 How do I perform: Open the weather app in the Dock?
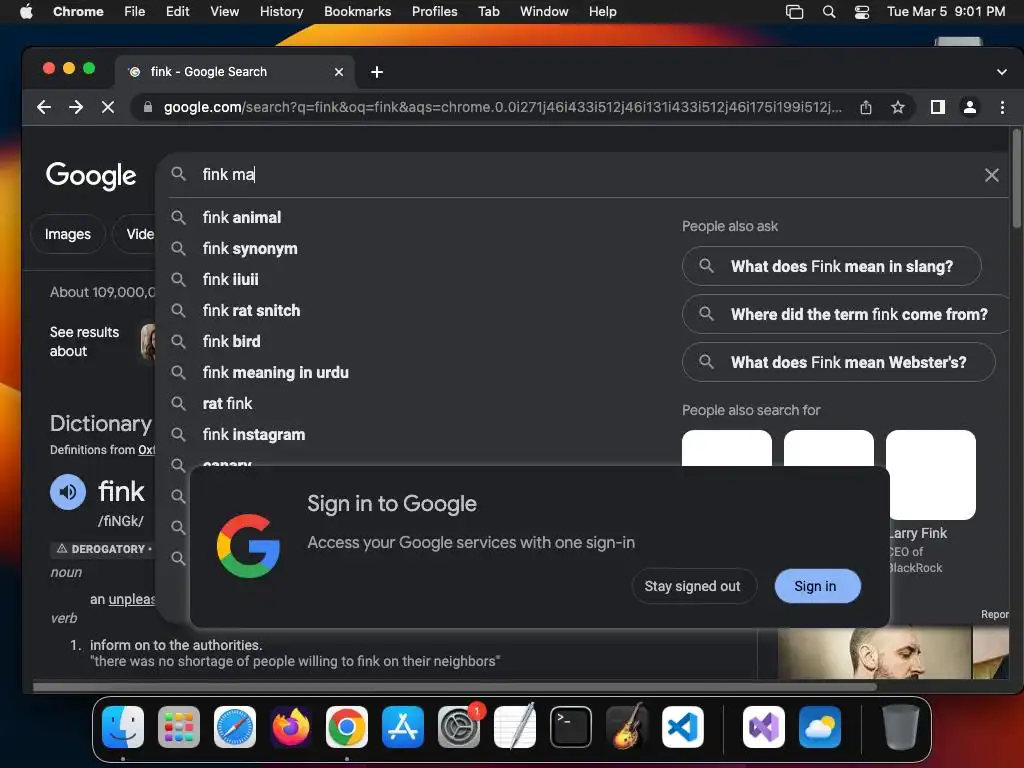(820, 727)
